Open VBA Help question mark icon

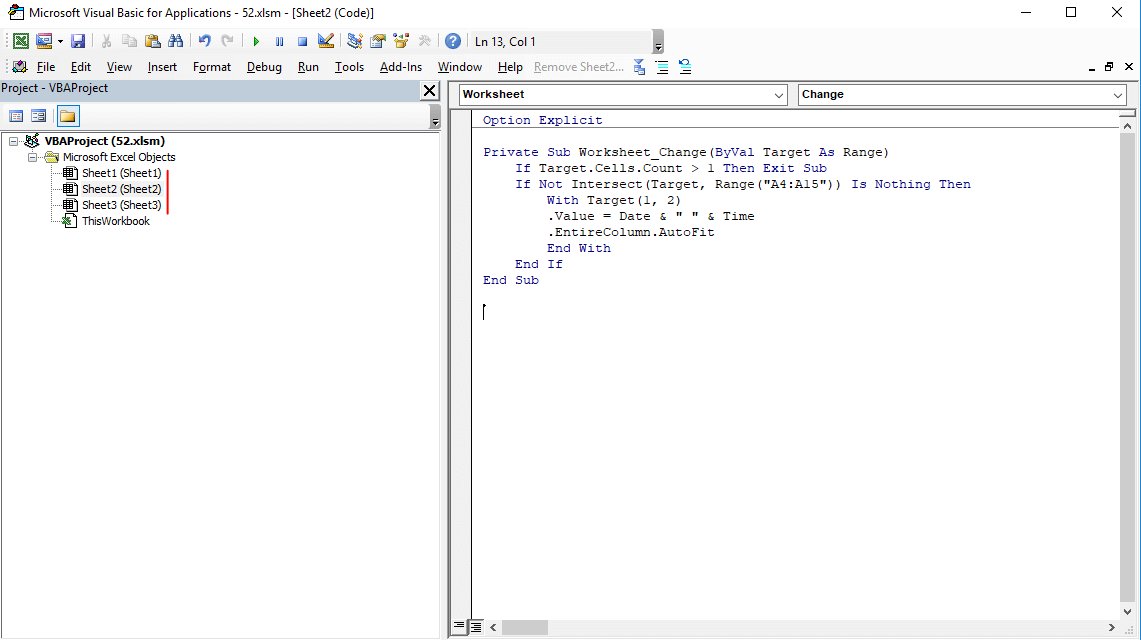point(453,41)
